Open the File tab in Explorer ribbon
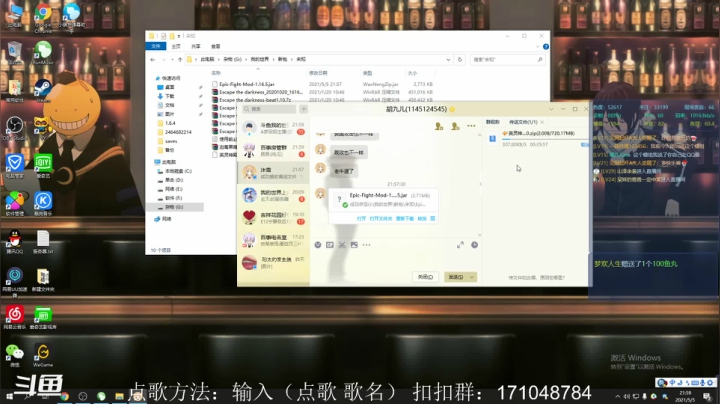 [x=156, y=46]
